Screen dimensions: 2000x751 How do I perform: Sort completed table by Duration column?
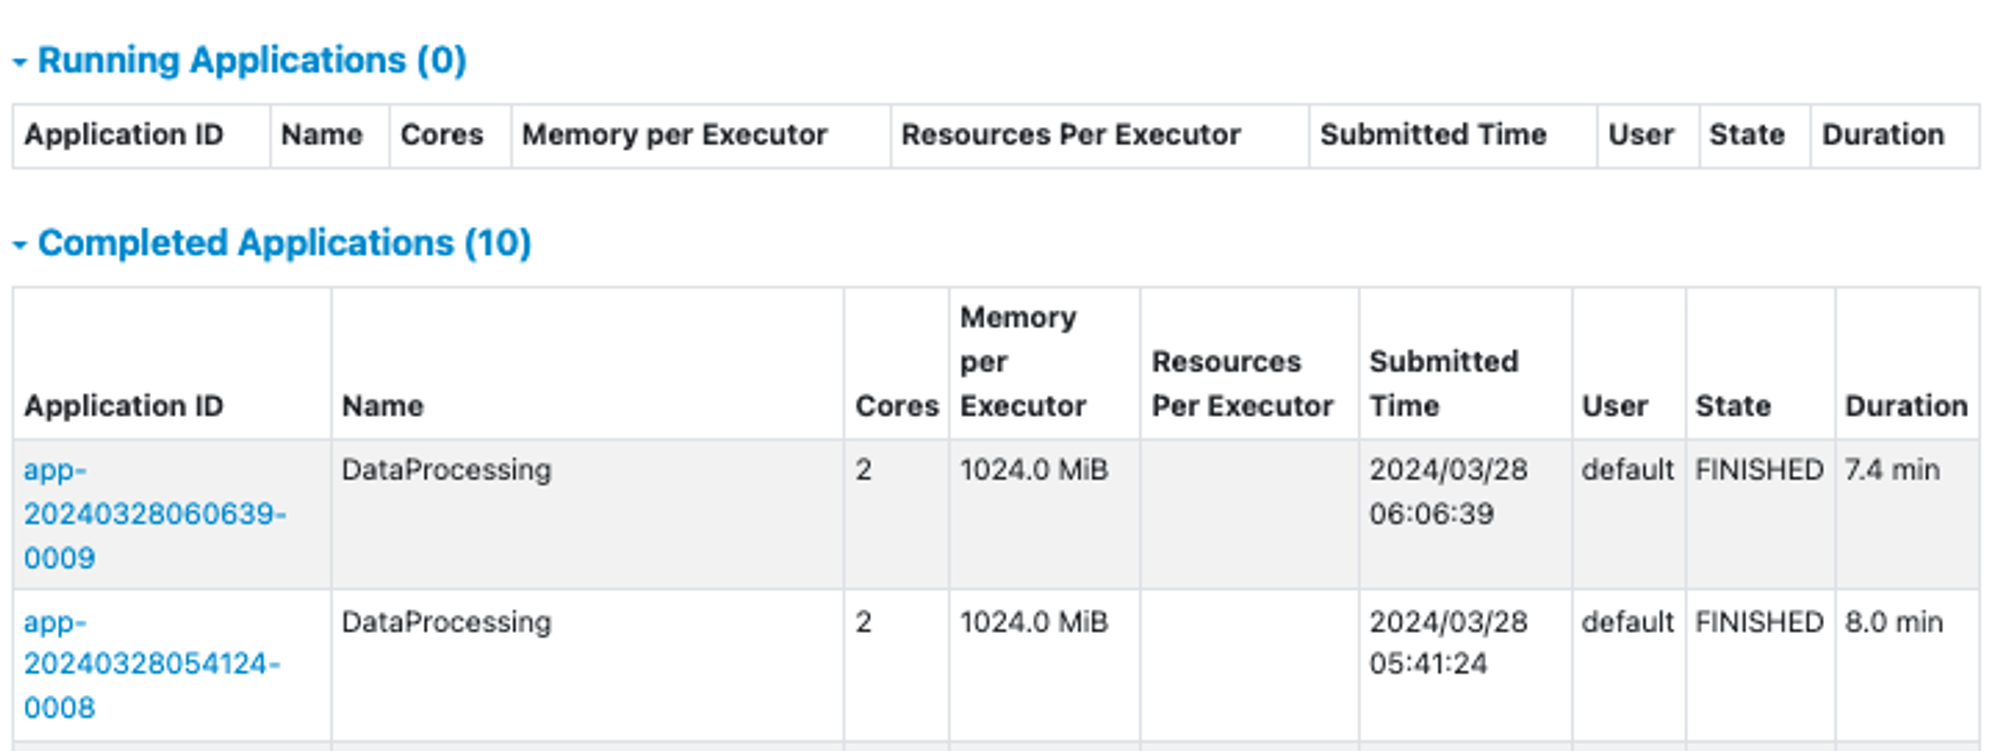tap(1906, 406)
